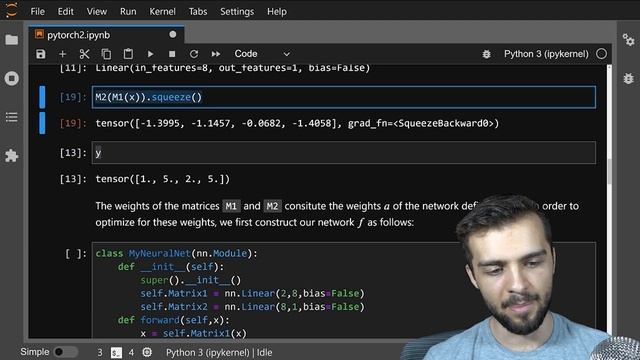Enable the debugger bug icon in toolbar

tap(486, 54)
